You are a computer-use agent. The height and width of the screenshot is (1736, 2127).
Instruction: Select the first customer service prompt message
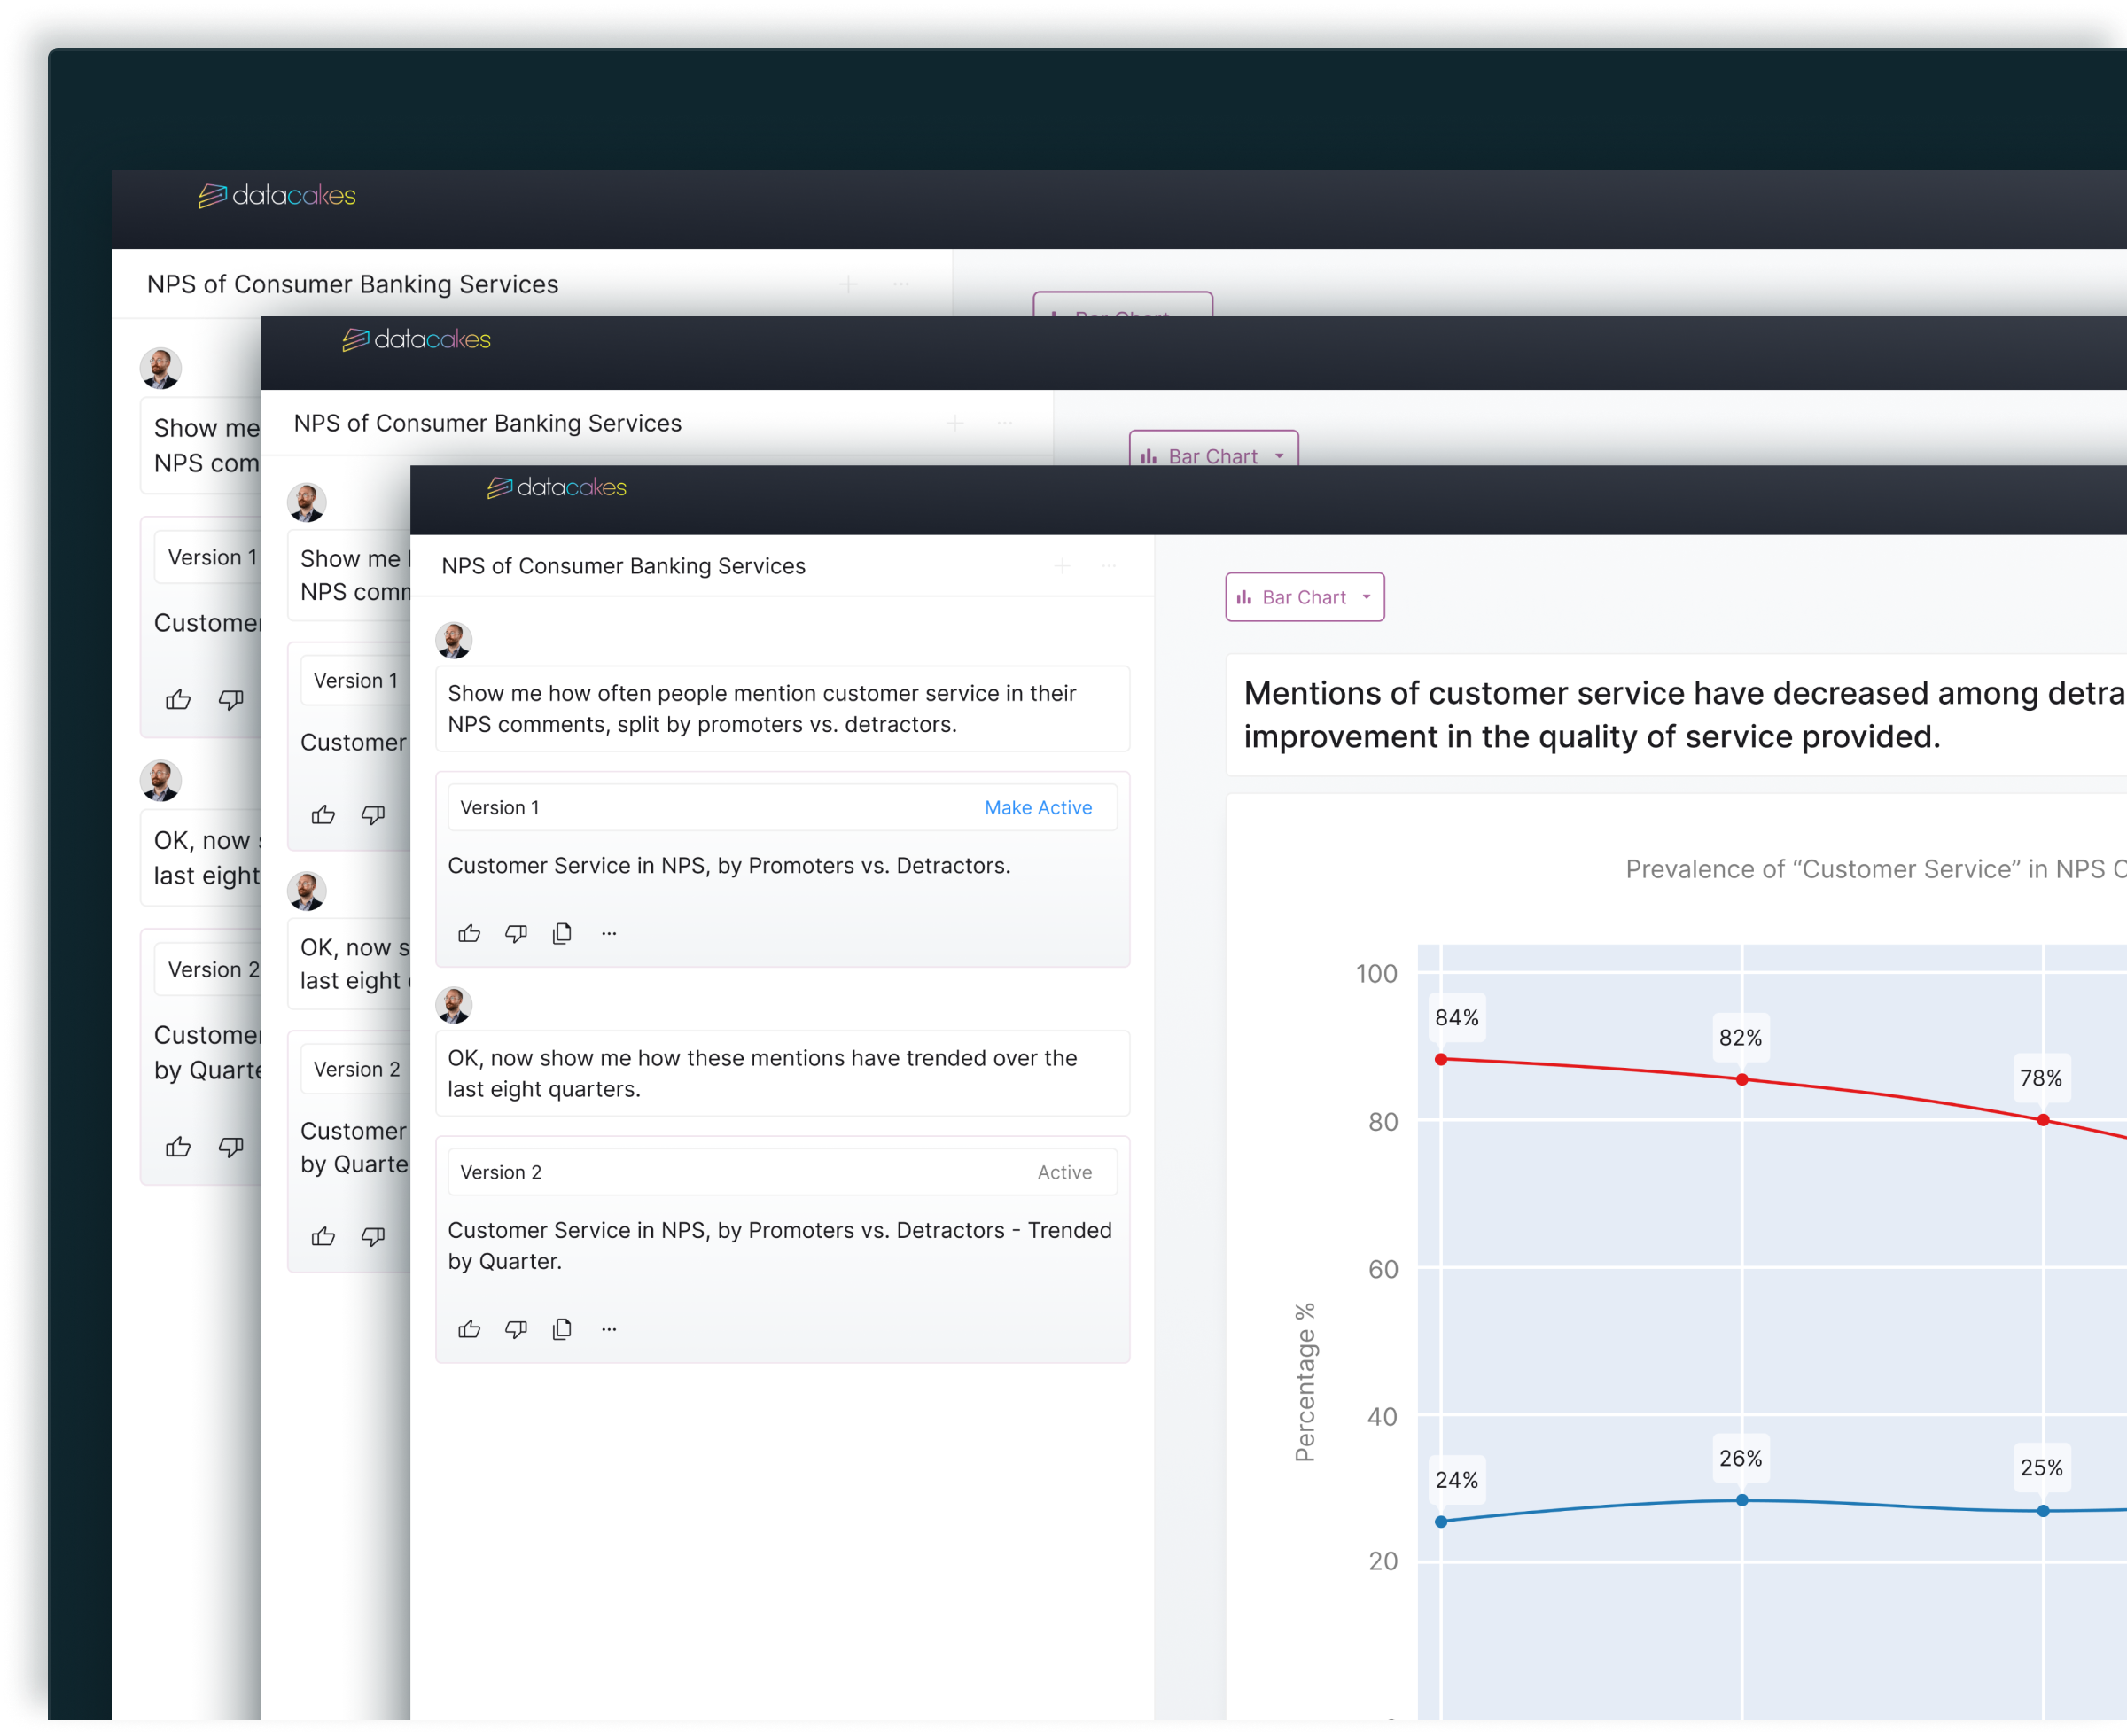click(782, 709)
